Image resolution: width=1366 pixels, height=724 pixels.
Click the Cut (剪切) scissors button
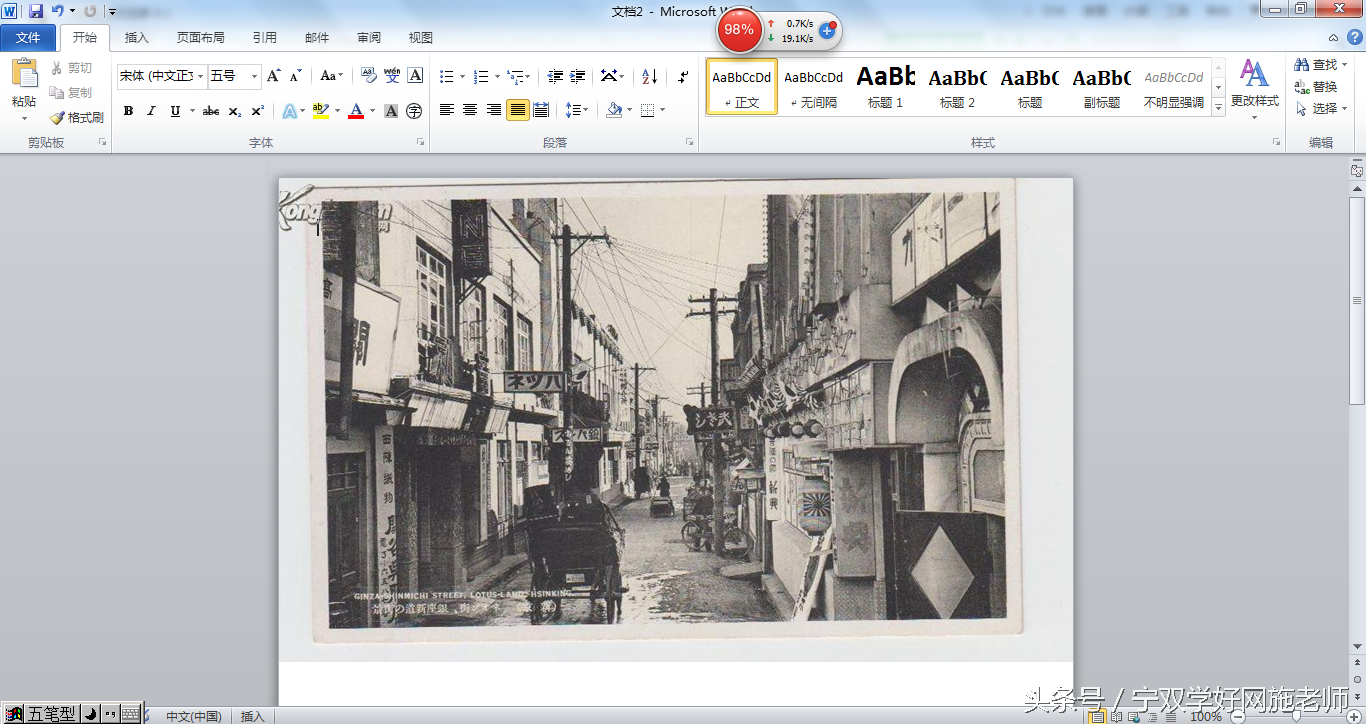pyautogui.click(x=72, y=68)
